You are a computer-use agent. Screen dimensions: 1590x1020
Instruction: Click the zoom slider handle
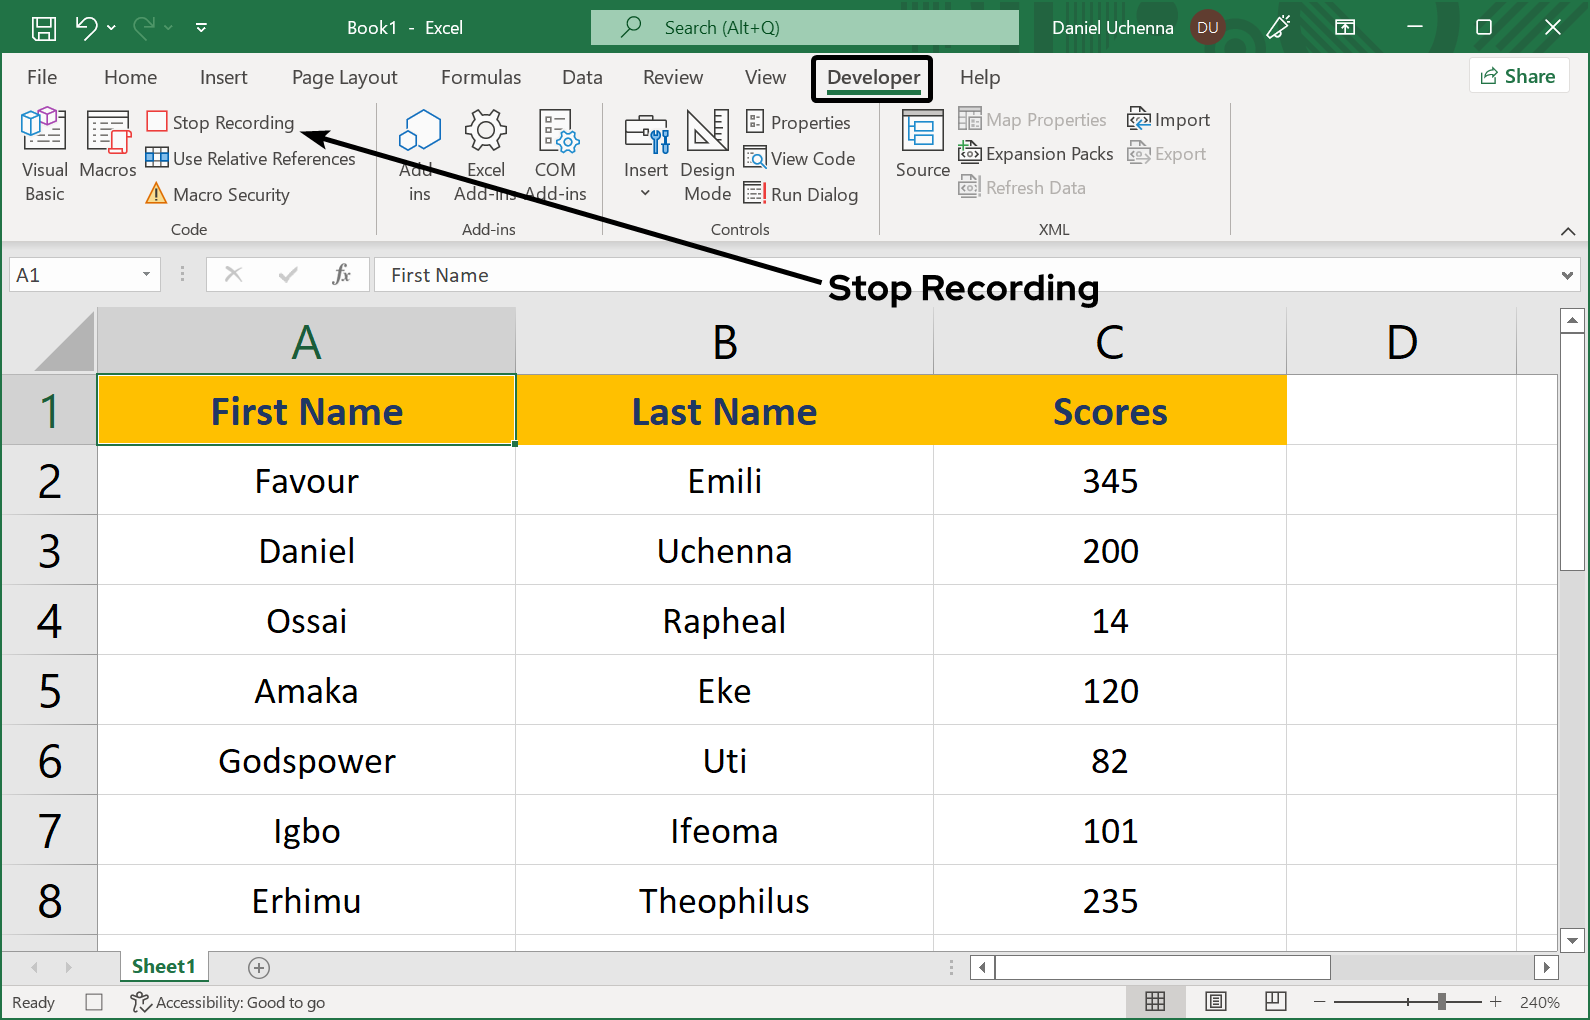pos(1441,1002)
